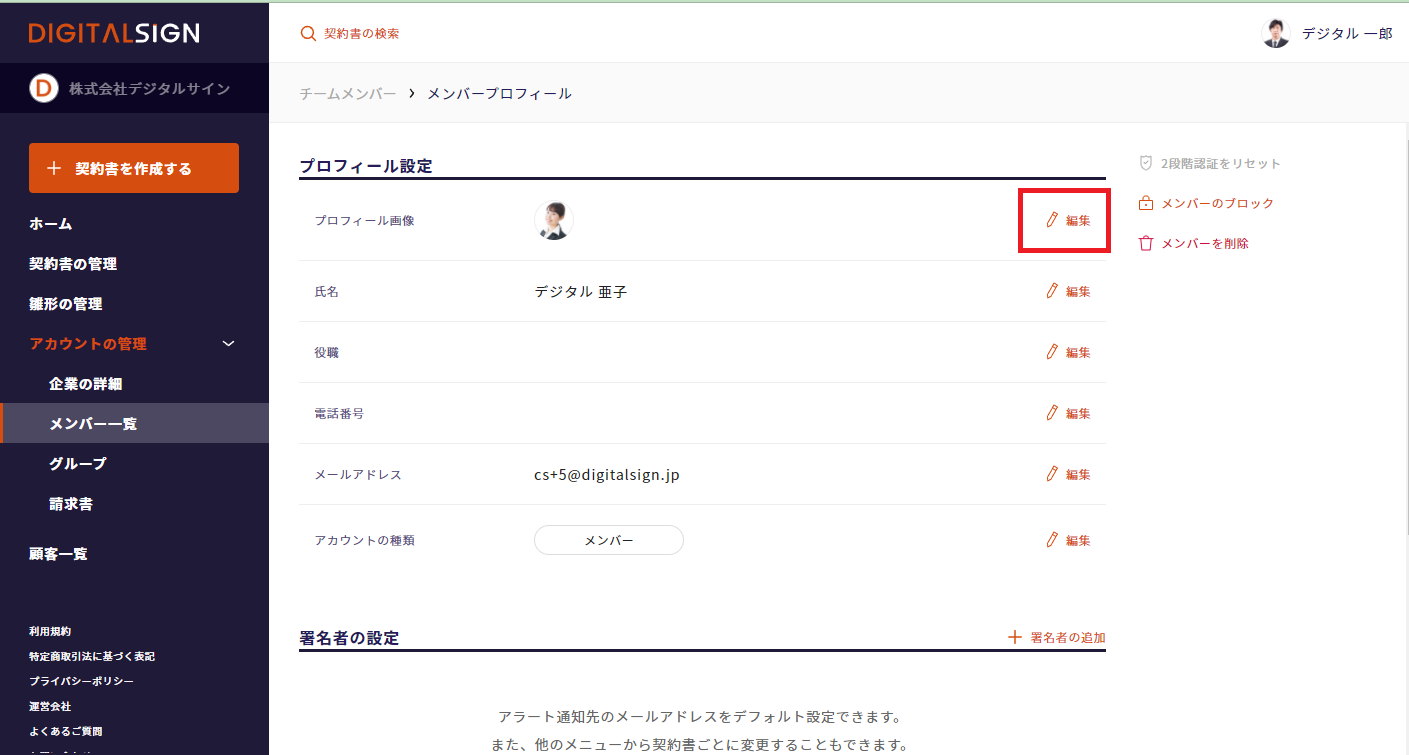Navigate to チームメンバー breadcrumb
This screenshot has width=1409, height=755.
coord(348,94)
